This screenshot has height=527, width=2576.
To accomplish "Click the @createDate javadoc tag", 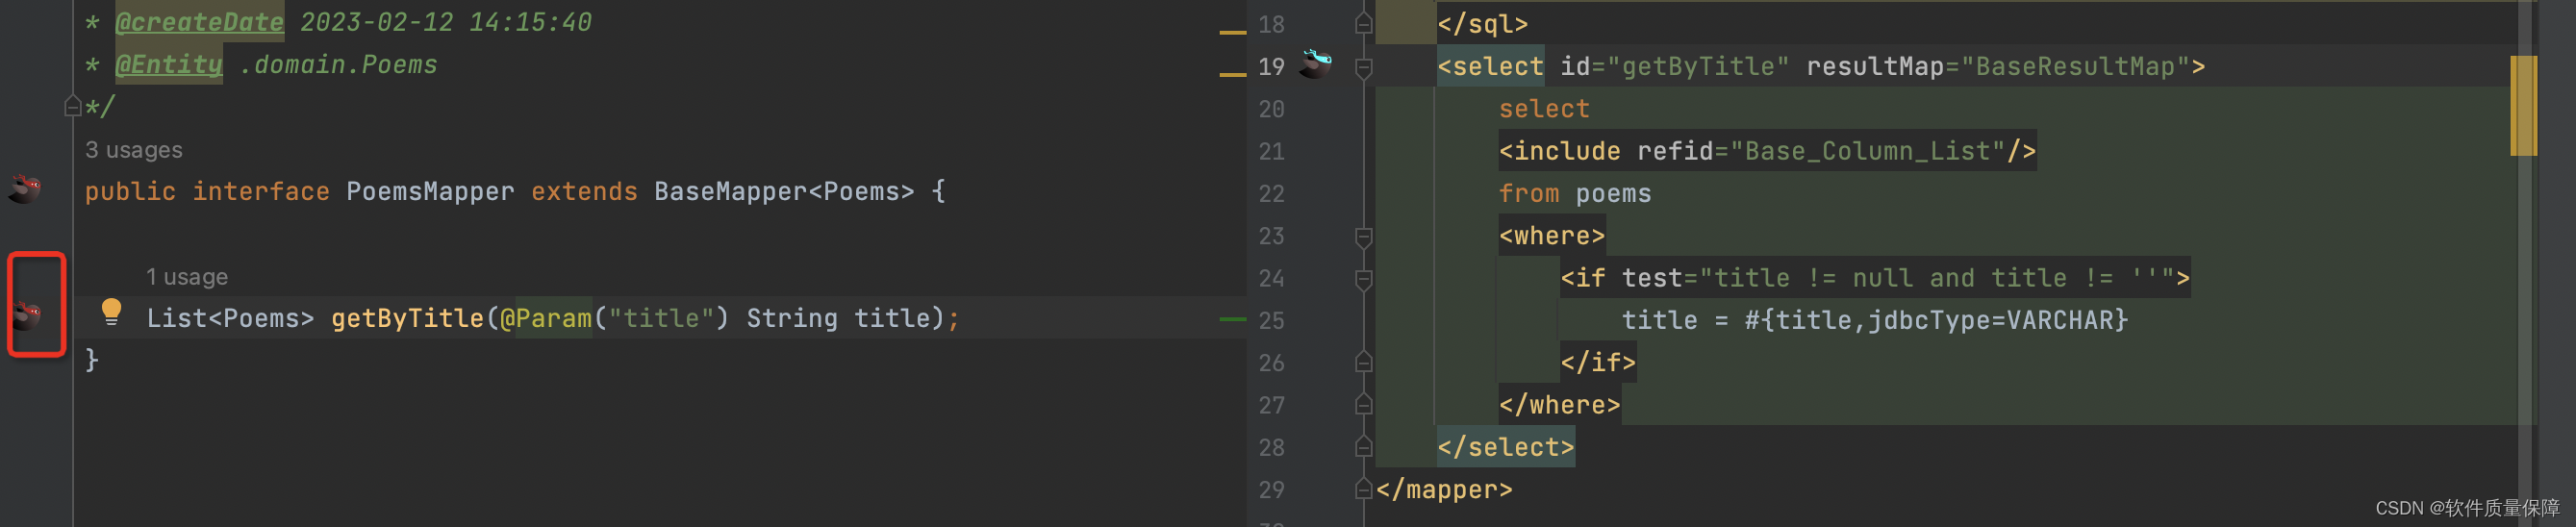I will tap(199, 22).
